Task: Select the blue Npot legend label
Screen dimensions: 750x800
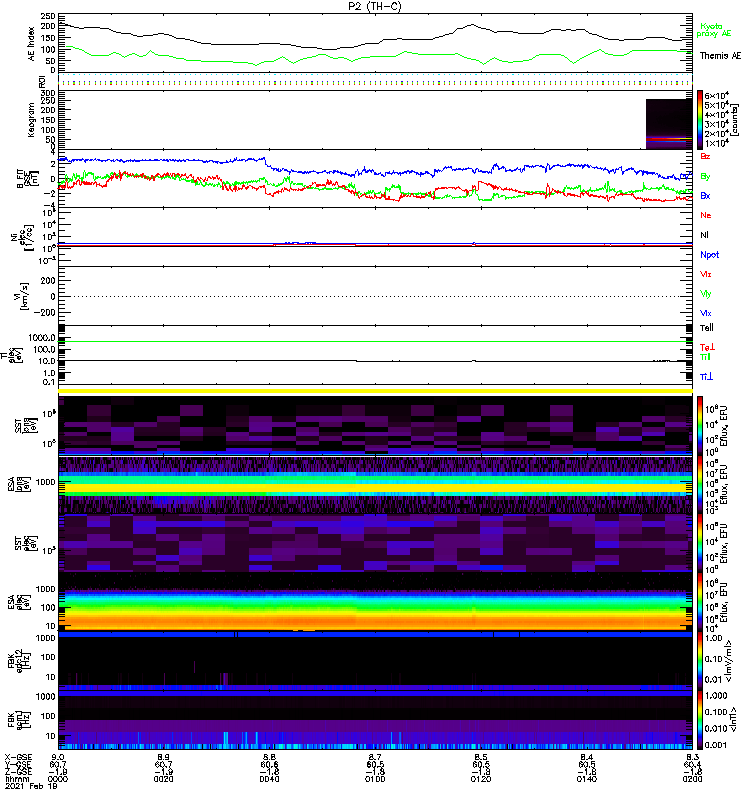Action: 709,255
